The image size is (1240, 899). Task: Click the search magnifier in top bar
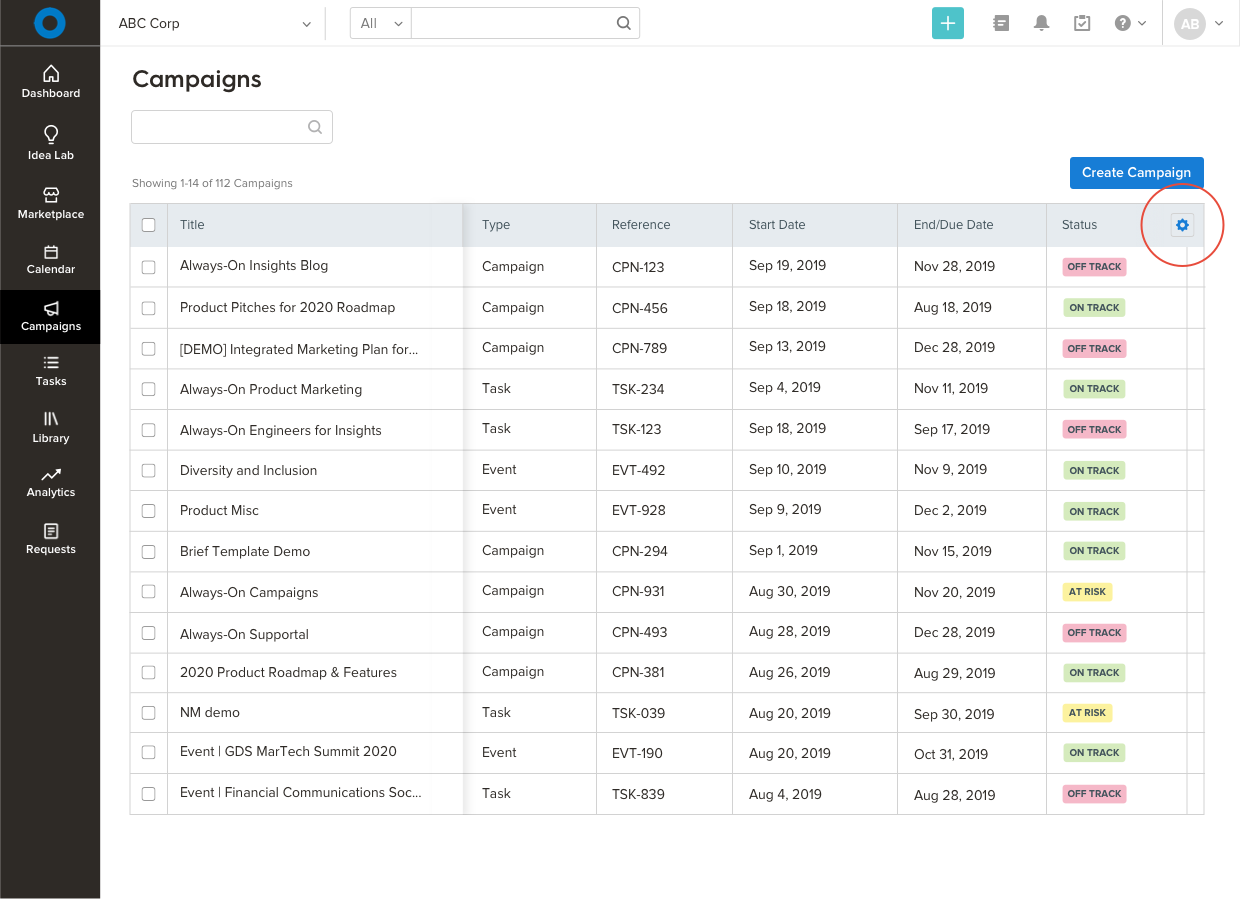tap(623, 23)
